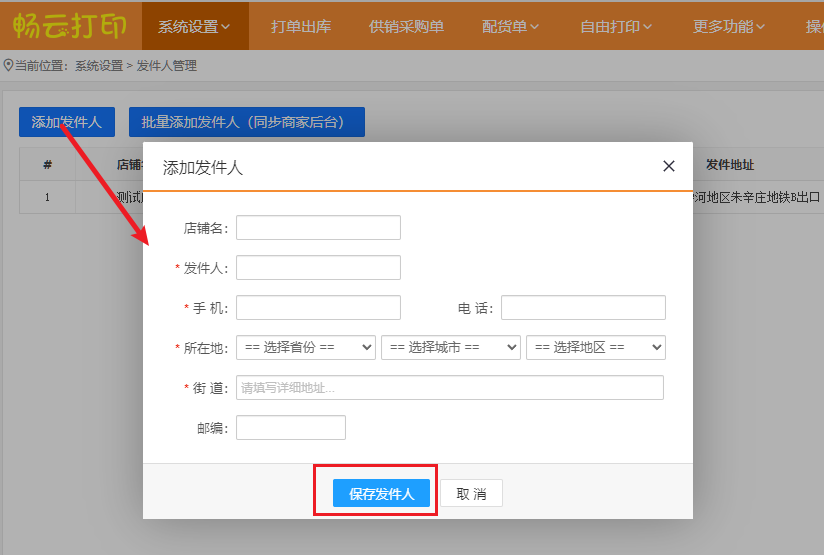Expand the 配货单 dropdown menu
Viewport: 824px width, 555px height.
pyautogui.click(x=510, y=27)
